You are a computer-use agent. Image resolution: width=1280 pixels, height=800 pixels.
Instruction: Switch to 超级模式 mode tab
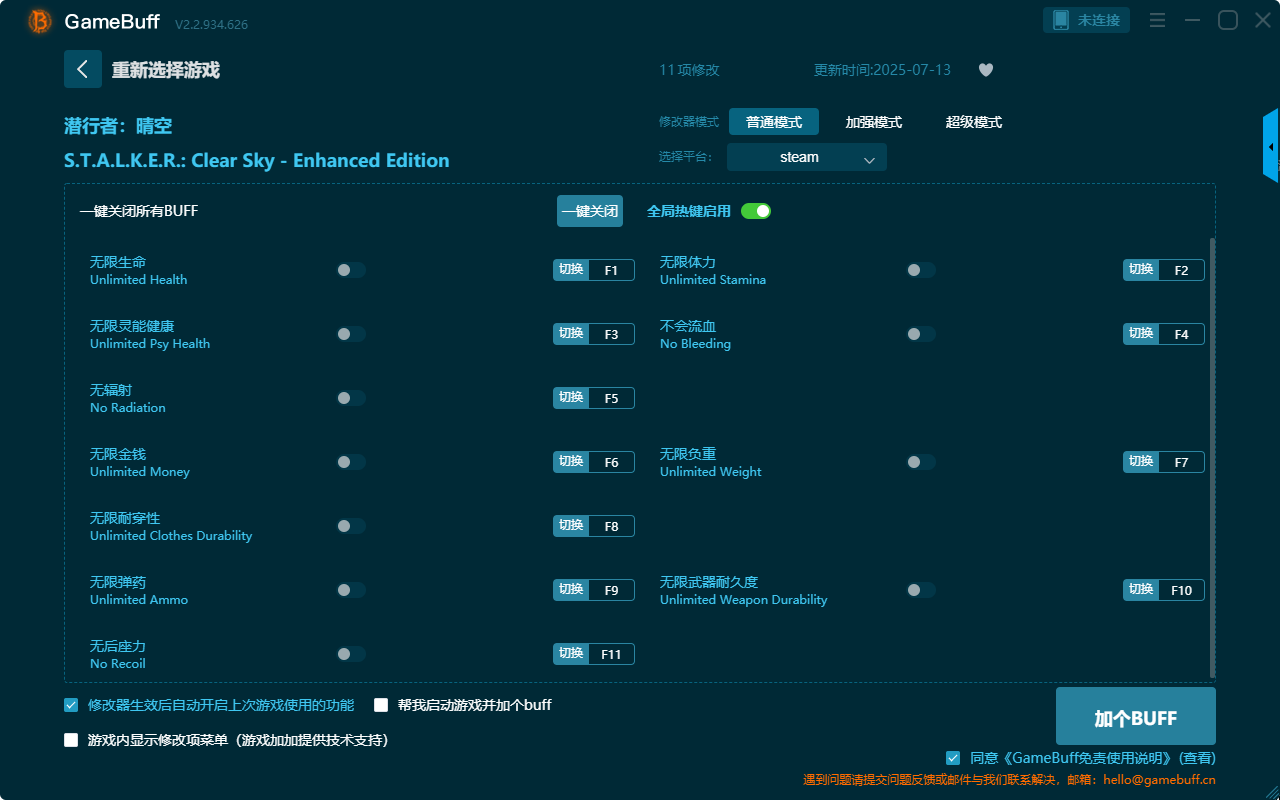coord(974,122)
